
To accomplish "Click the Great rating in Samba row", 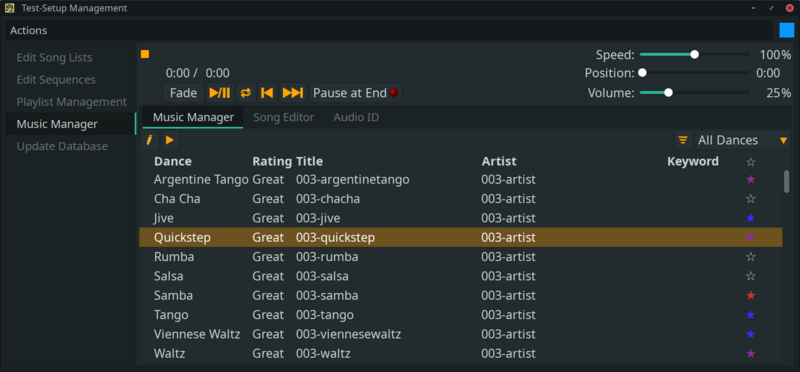I will (x=268, y=295).
